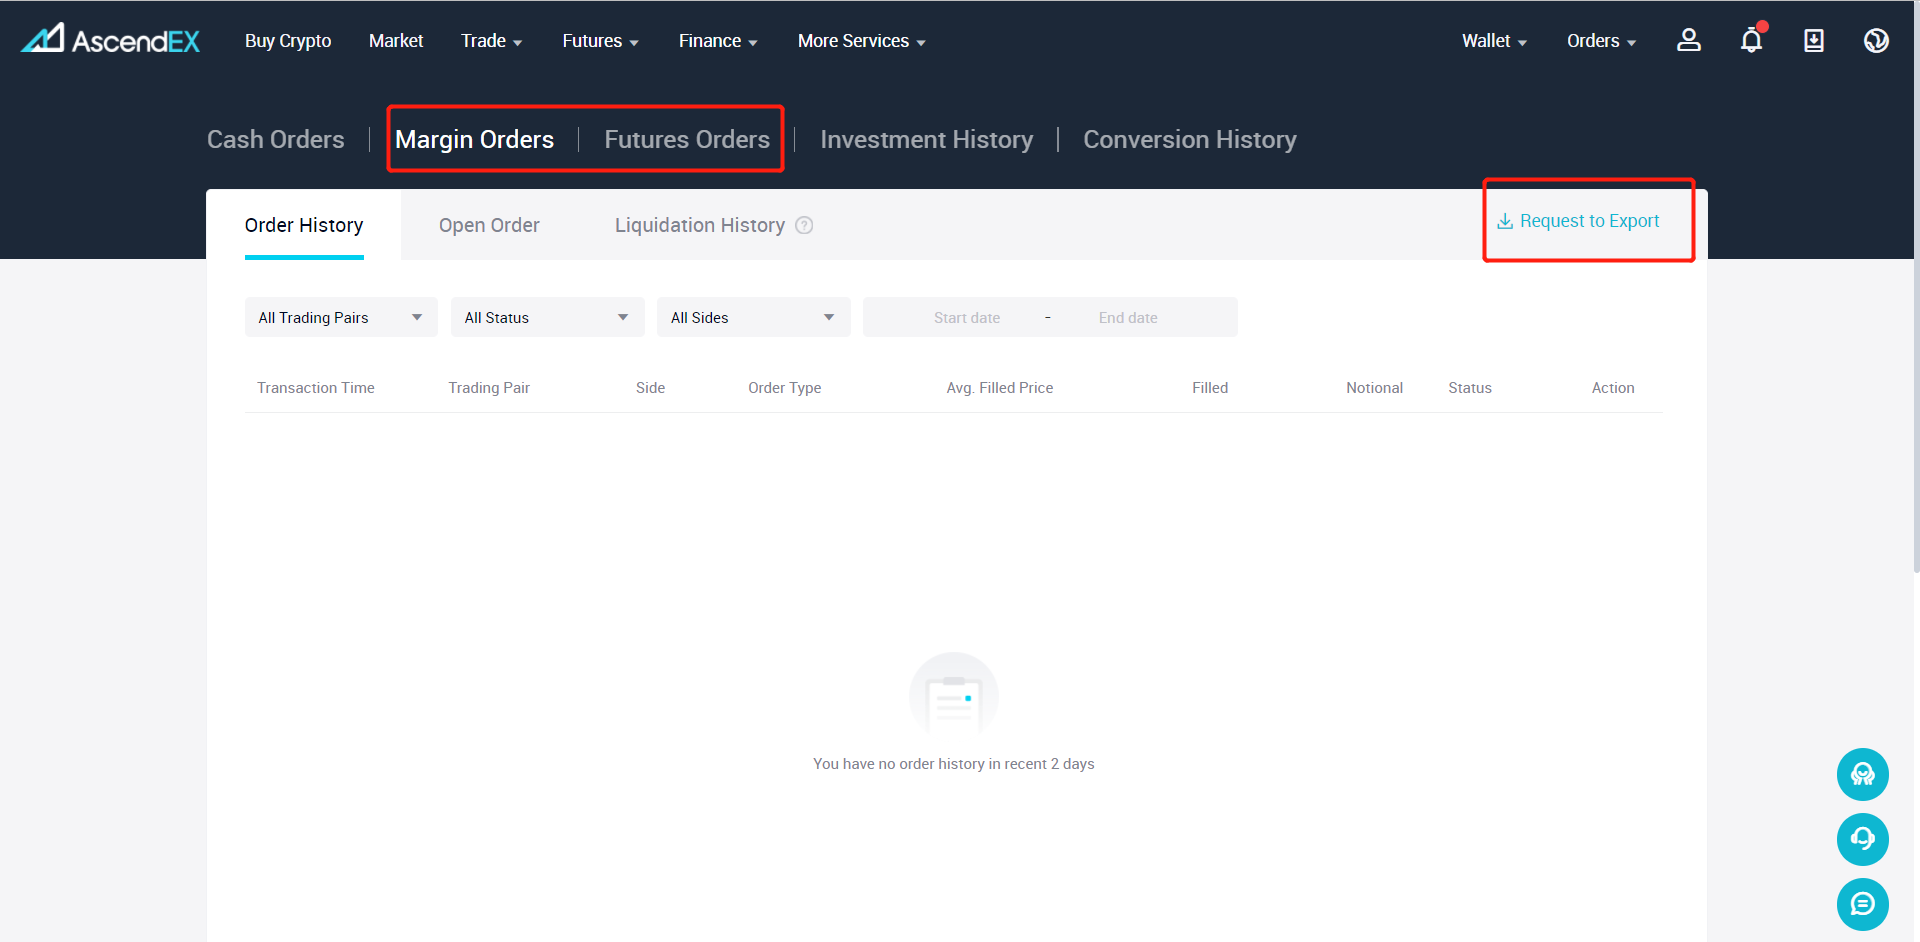Switch to Liquidation History sub-tab

(x=700, y=225)
